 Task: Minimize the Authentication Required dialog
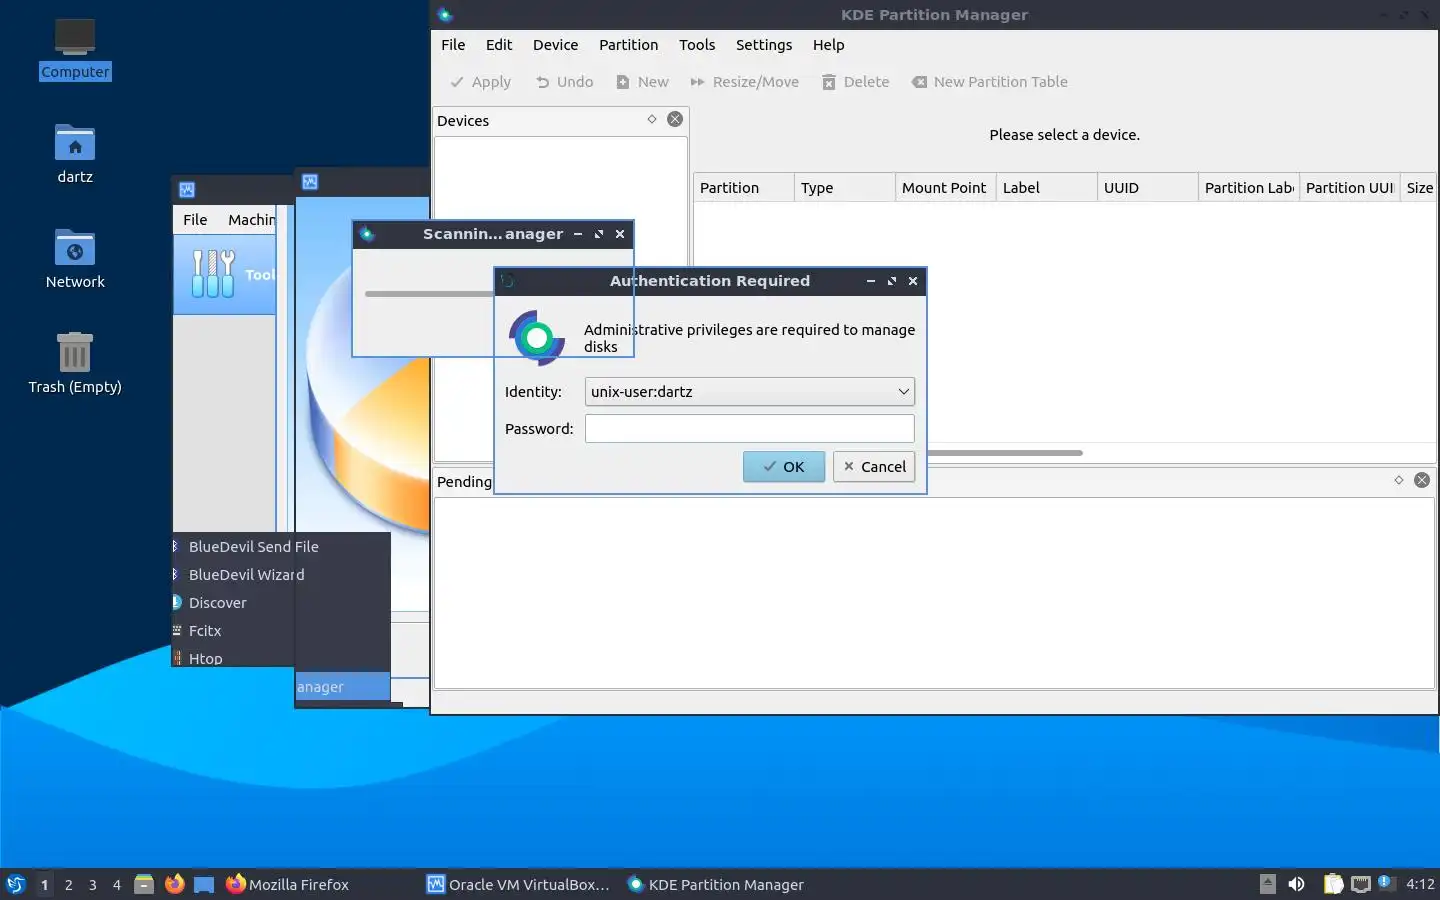(x=870, y=281)
